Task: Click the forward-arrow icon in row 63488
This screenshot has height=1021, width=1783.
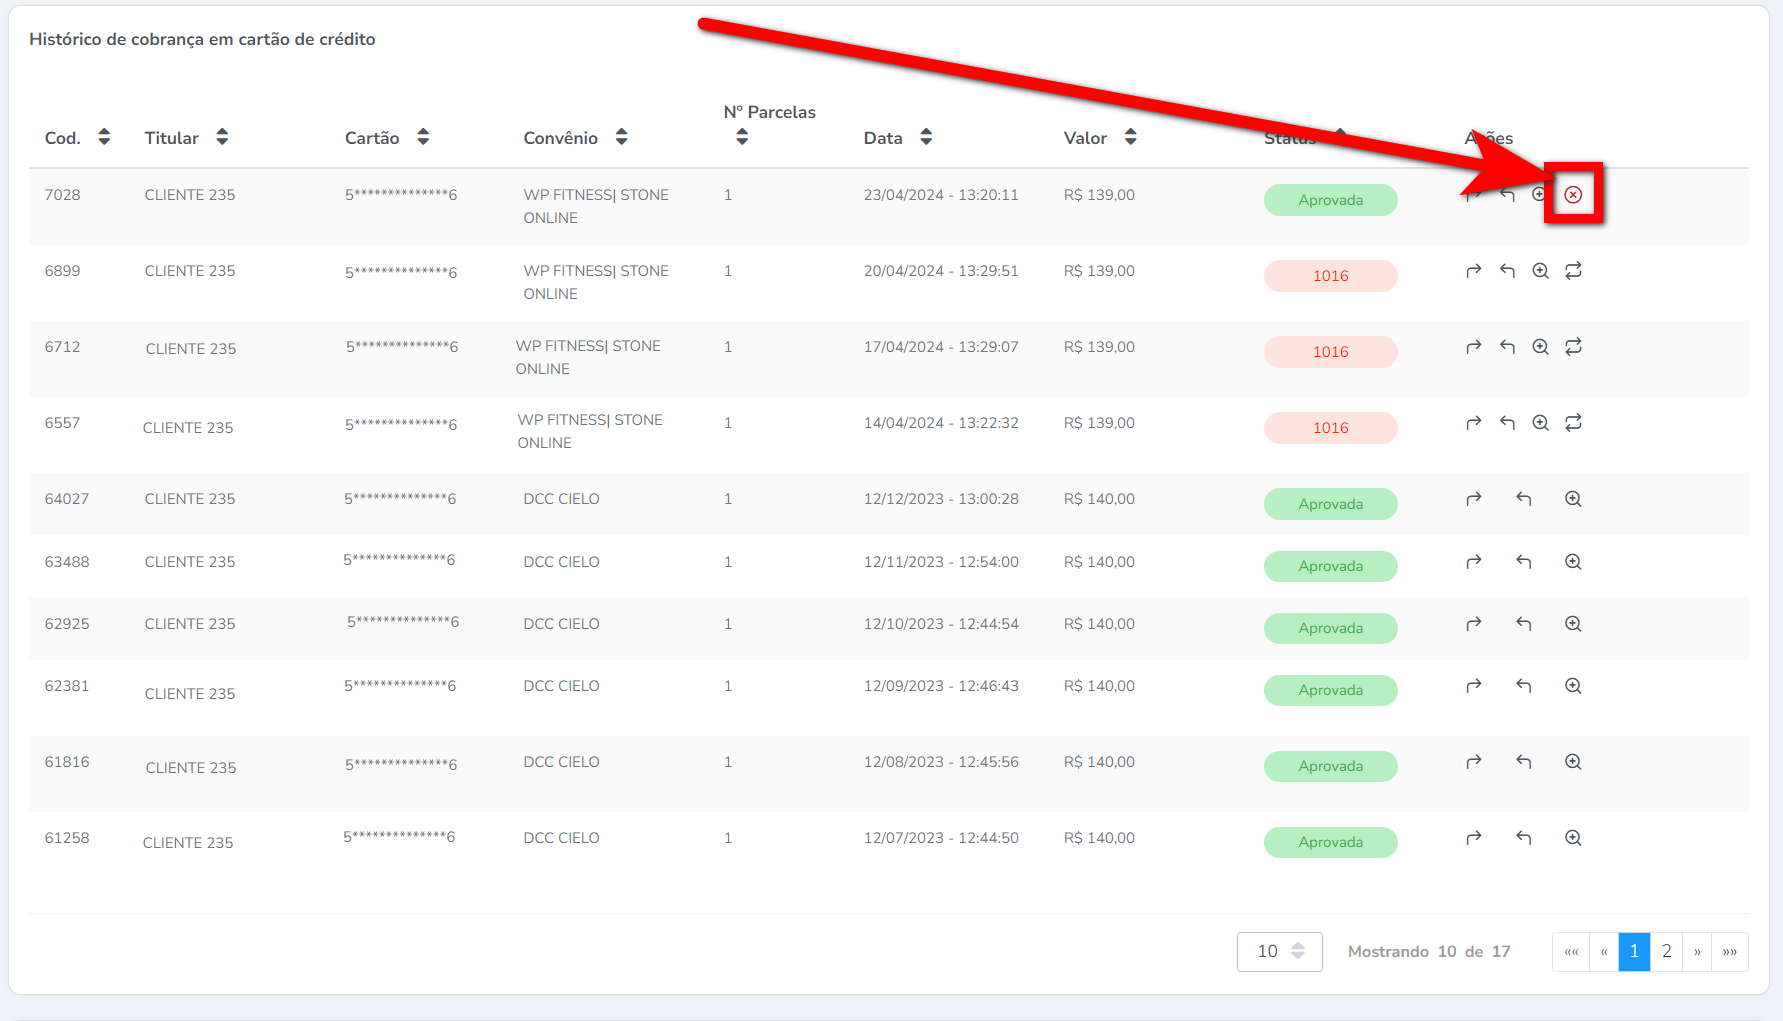Action: point(1473,562)
